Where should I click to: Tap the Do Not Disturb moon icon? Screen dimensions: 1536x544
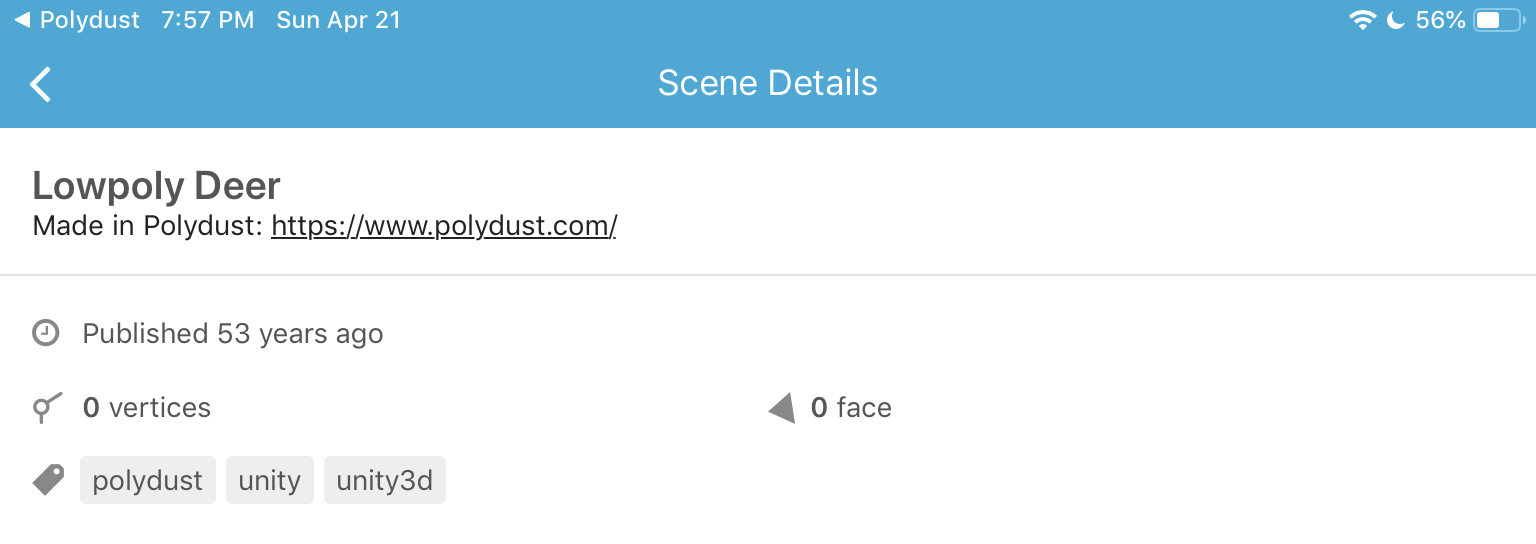[x=1396, y=20]
